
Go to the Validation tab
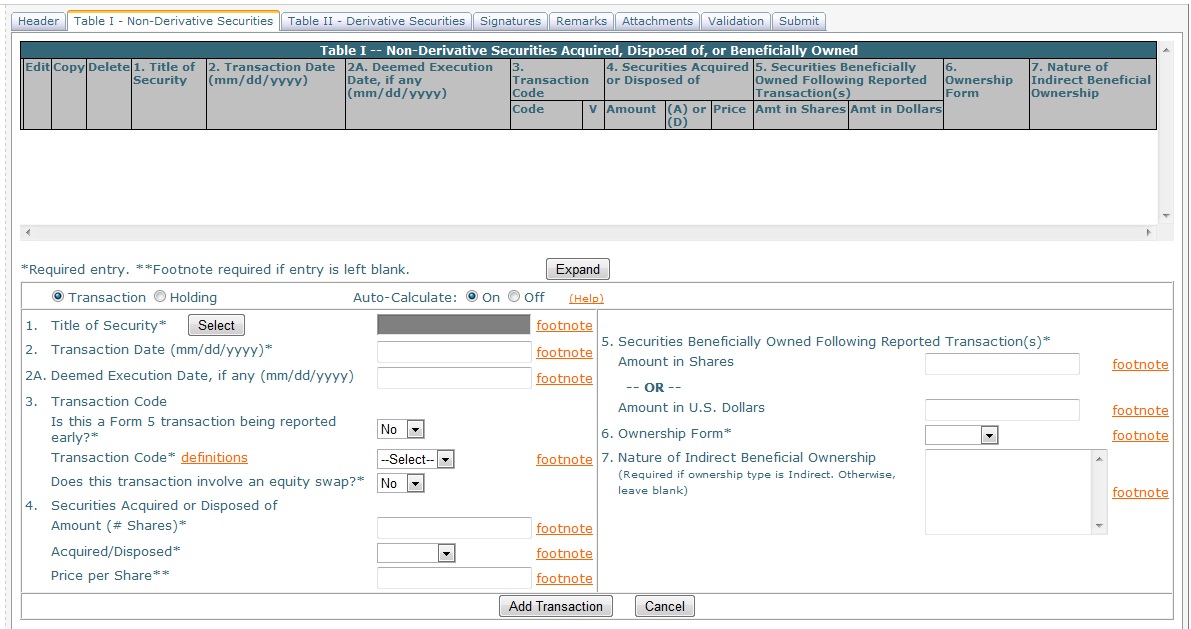[x=735, y=21]
